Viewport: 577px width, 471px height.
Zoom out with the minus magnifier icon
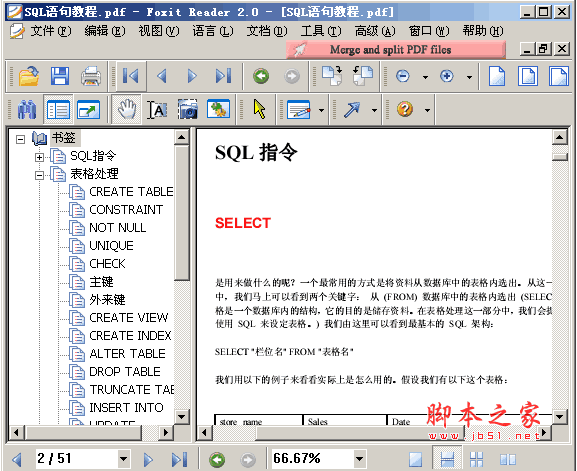(403, 76)
